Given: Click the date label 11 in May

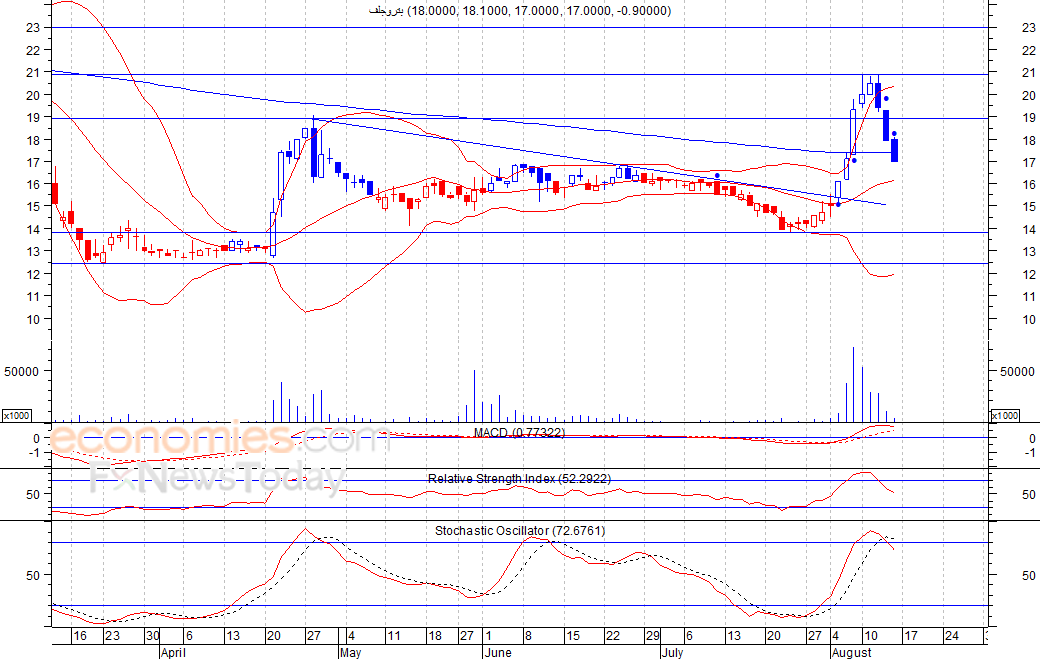Looking at the screenshot, I should (394, 636).
